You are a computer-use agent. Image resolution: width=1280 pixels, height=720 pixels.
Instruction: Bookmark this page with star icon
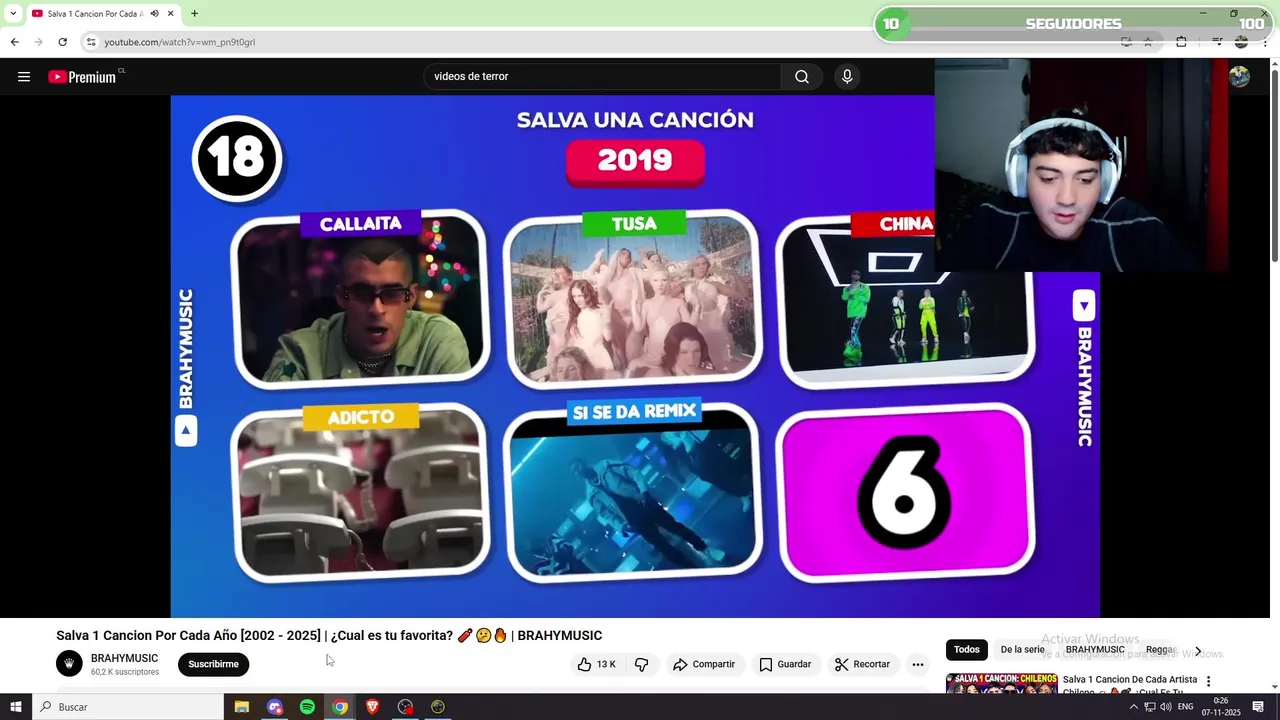pyautogui.click(x=1148, y=42)
